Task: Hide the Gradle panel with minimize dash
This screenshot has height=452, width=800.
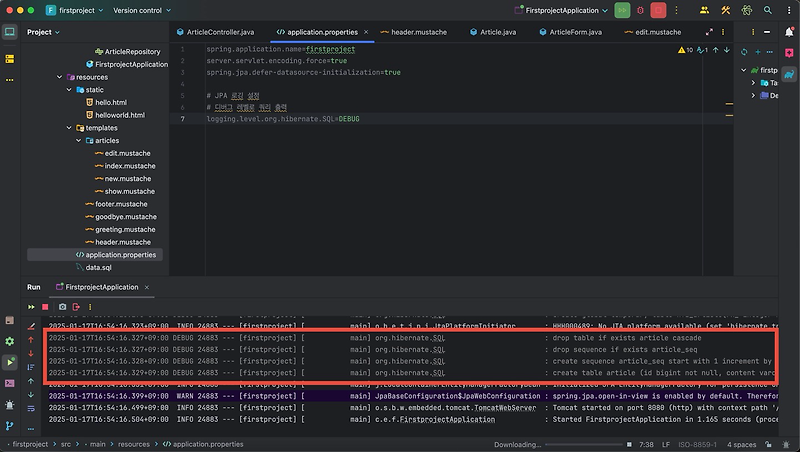Action: (767, 32)
